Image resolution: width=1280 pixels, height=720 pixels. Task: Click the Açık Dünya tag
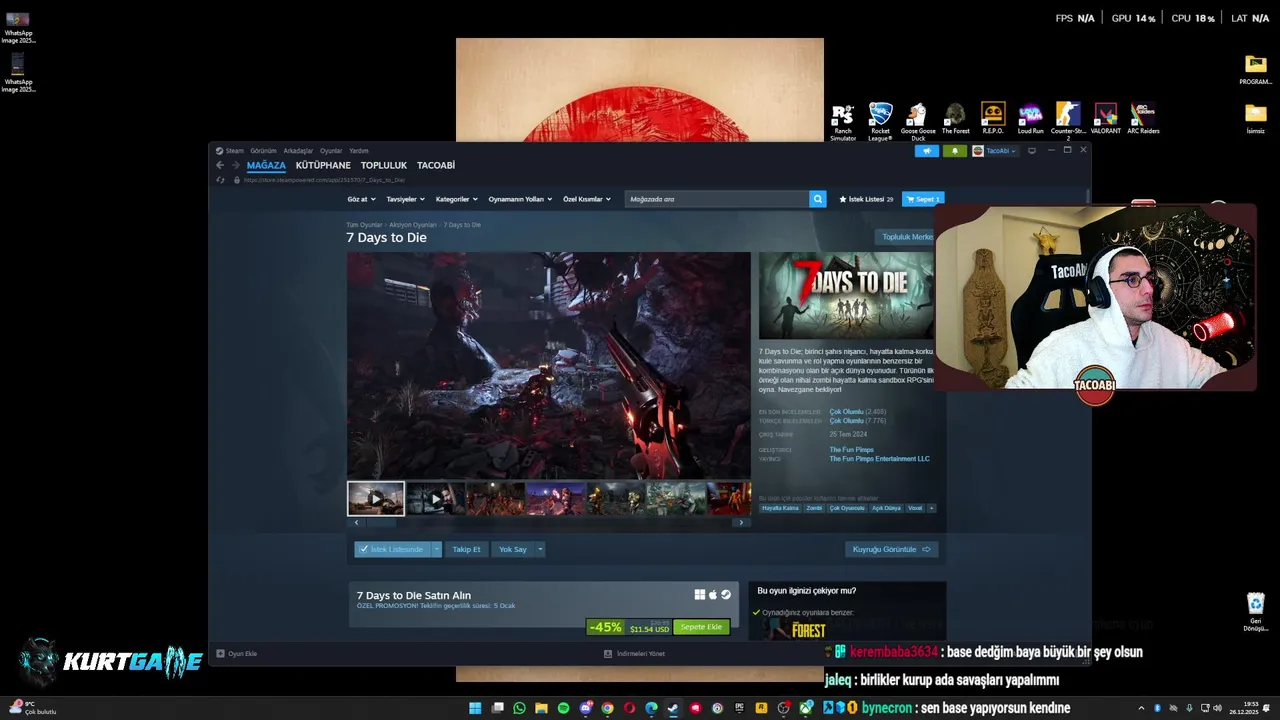886,508
